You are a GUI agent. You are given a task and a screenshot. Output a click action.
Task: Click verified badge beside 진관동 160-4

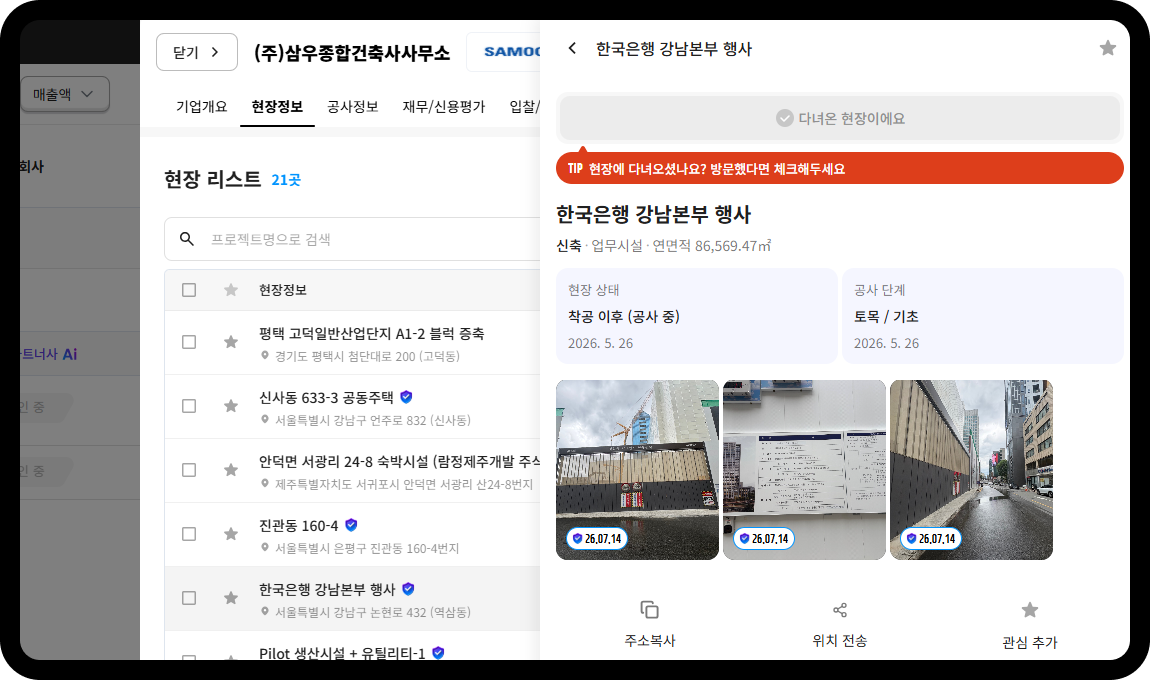tap(351, 524)
